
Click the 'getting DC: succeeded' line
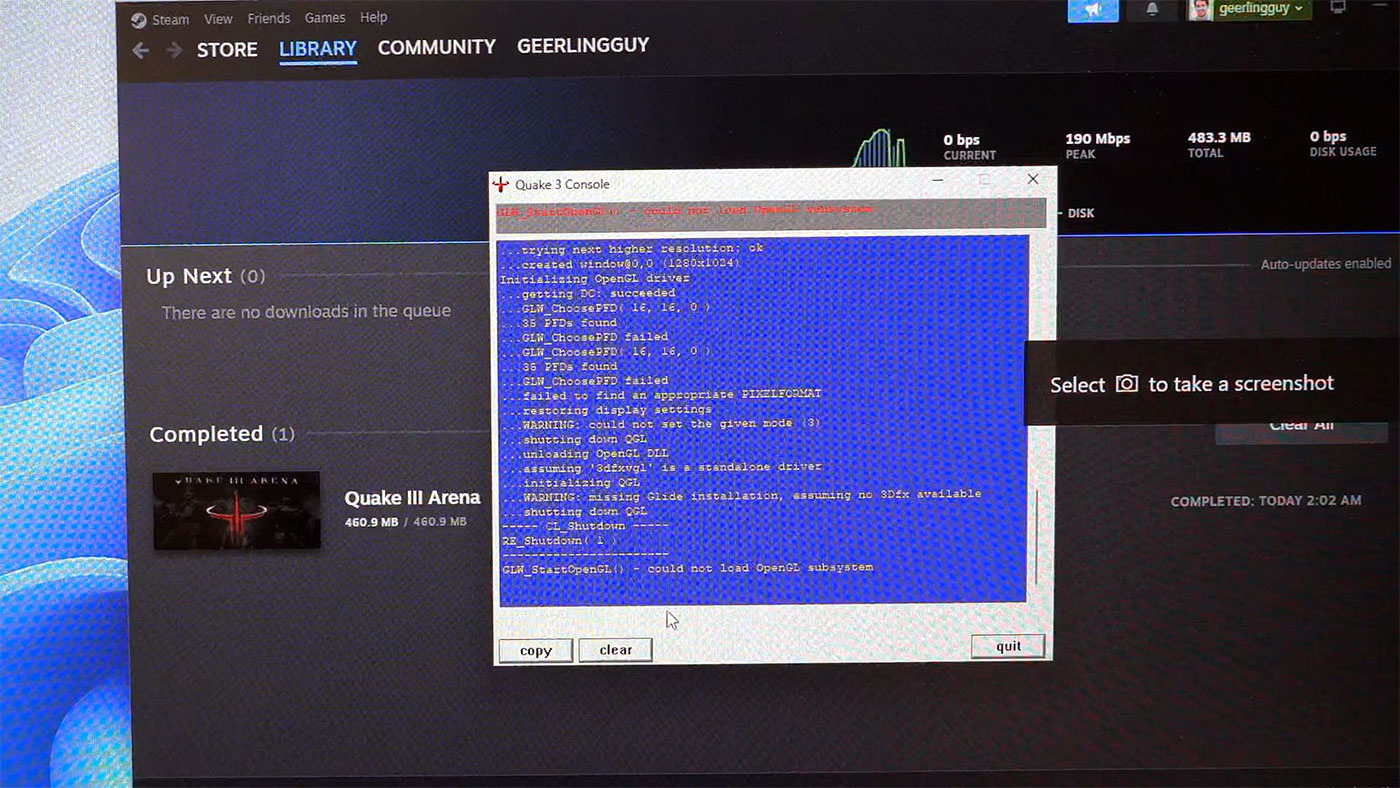[x=588, y=293]
